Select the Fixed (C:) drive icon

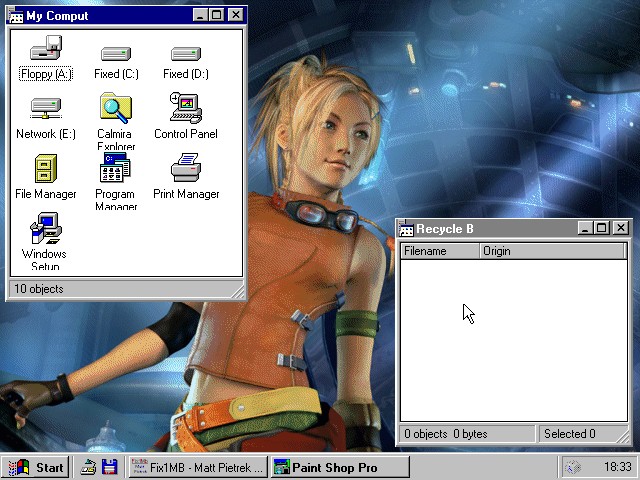click(116, 52)
